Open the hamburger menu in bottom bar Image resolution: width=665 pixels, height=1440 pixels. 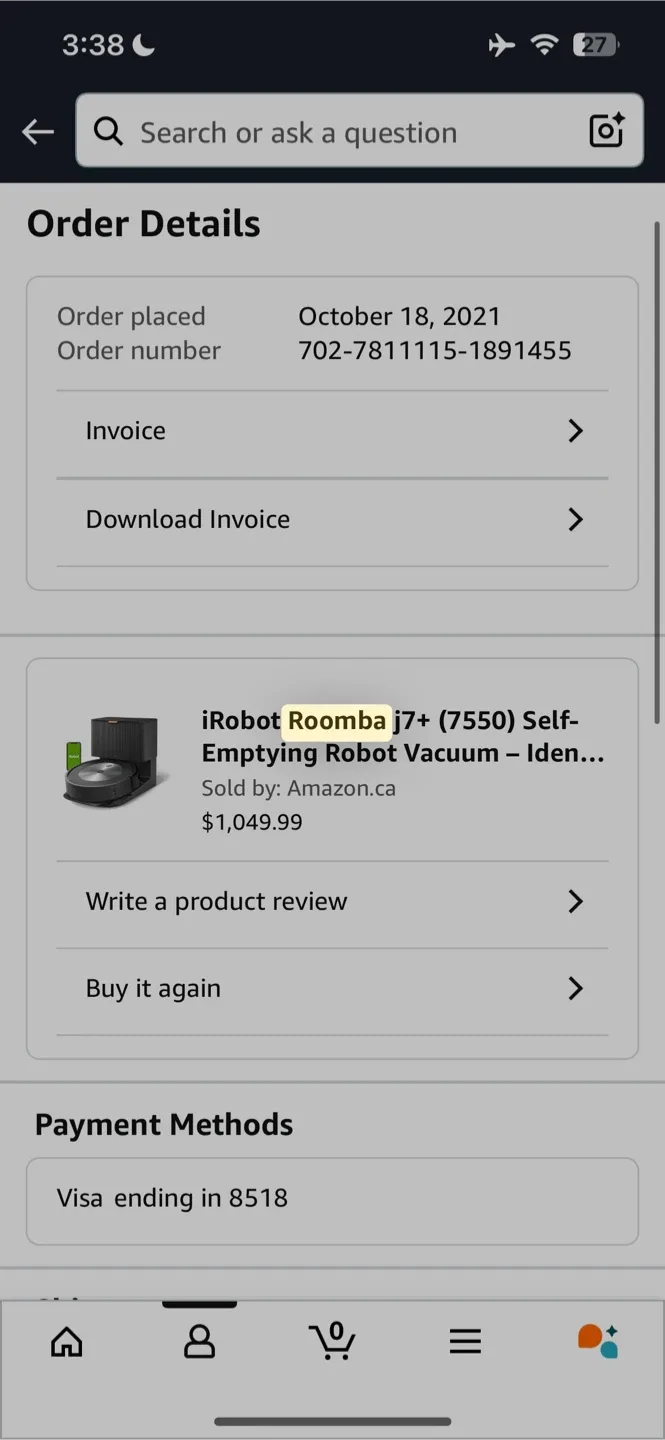click(465, 1341)
